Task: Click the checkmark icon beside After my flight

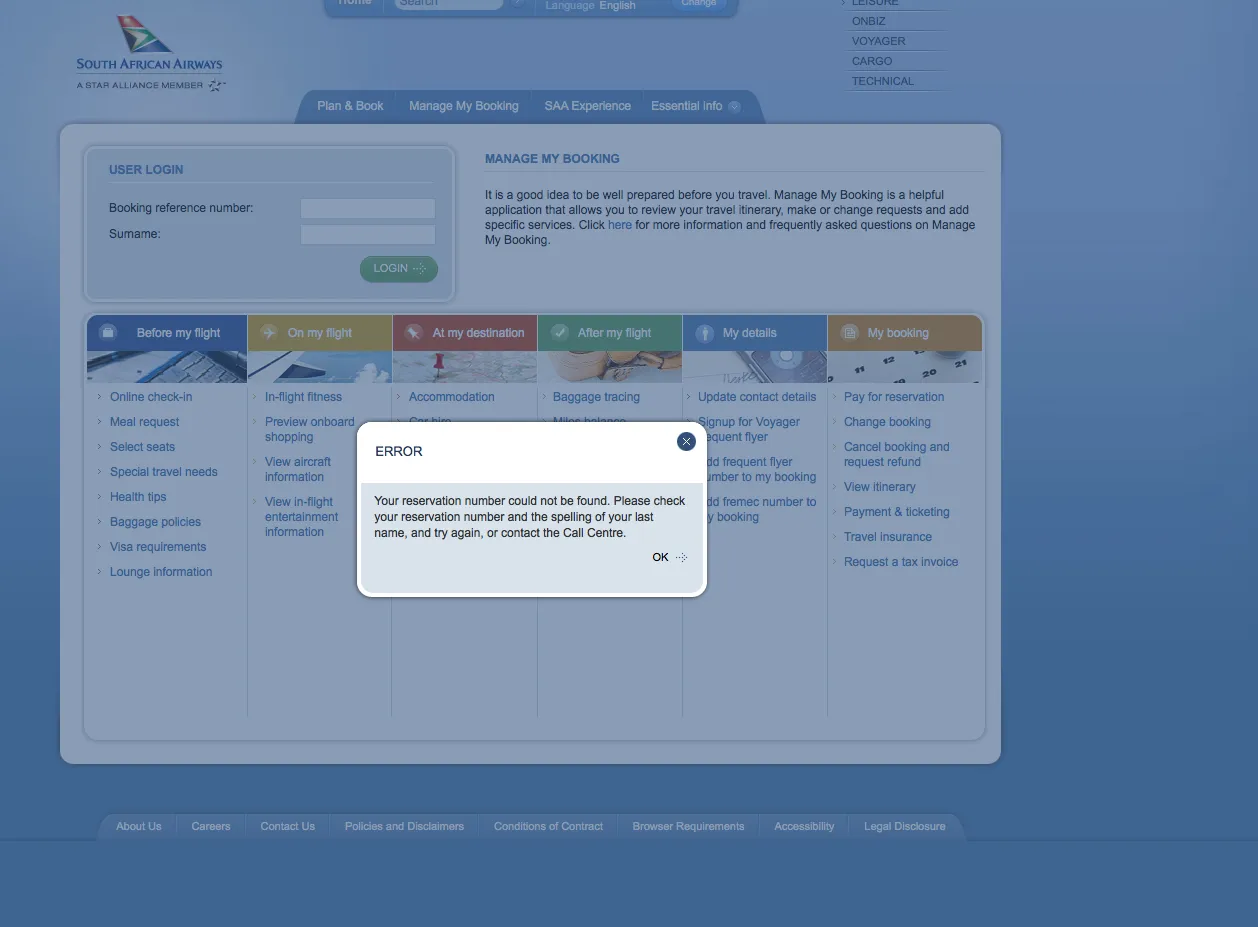Action: (560, 332)
